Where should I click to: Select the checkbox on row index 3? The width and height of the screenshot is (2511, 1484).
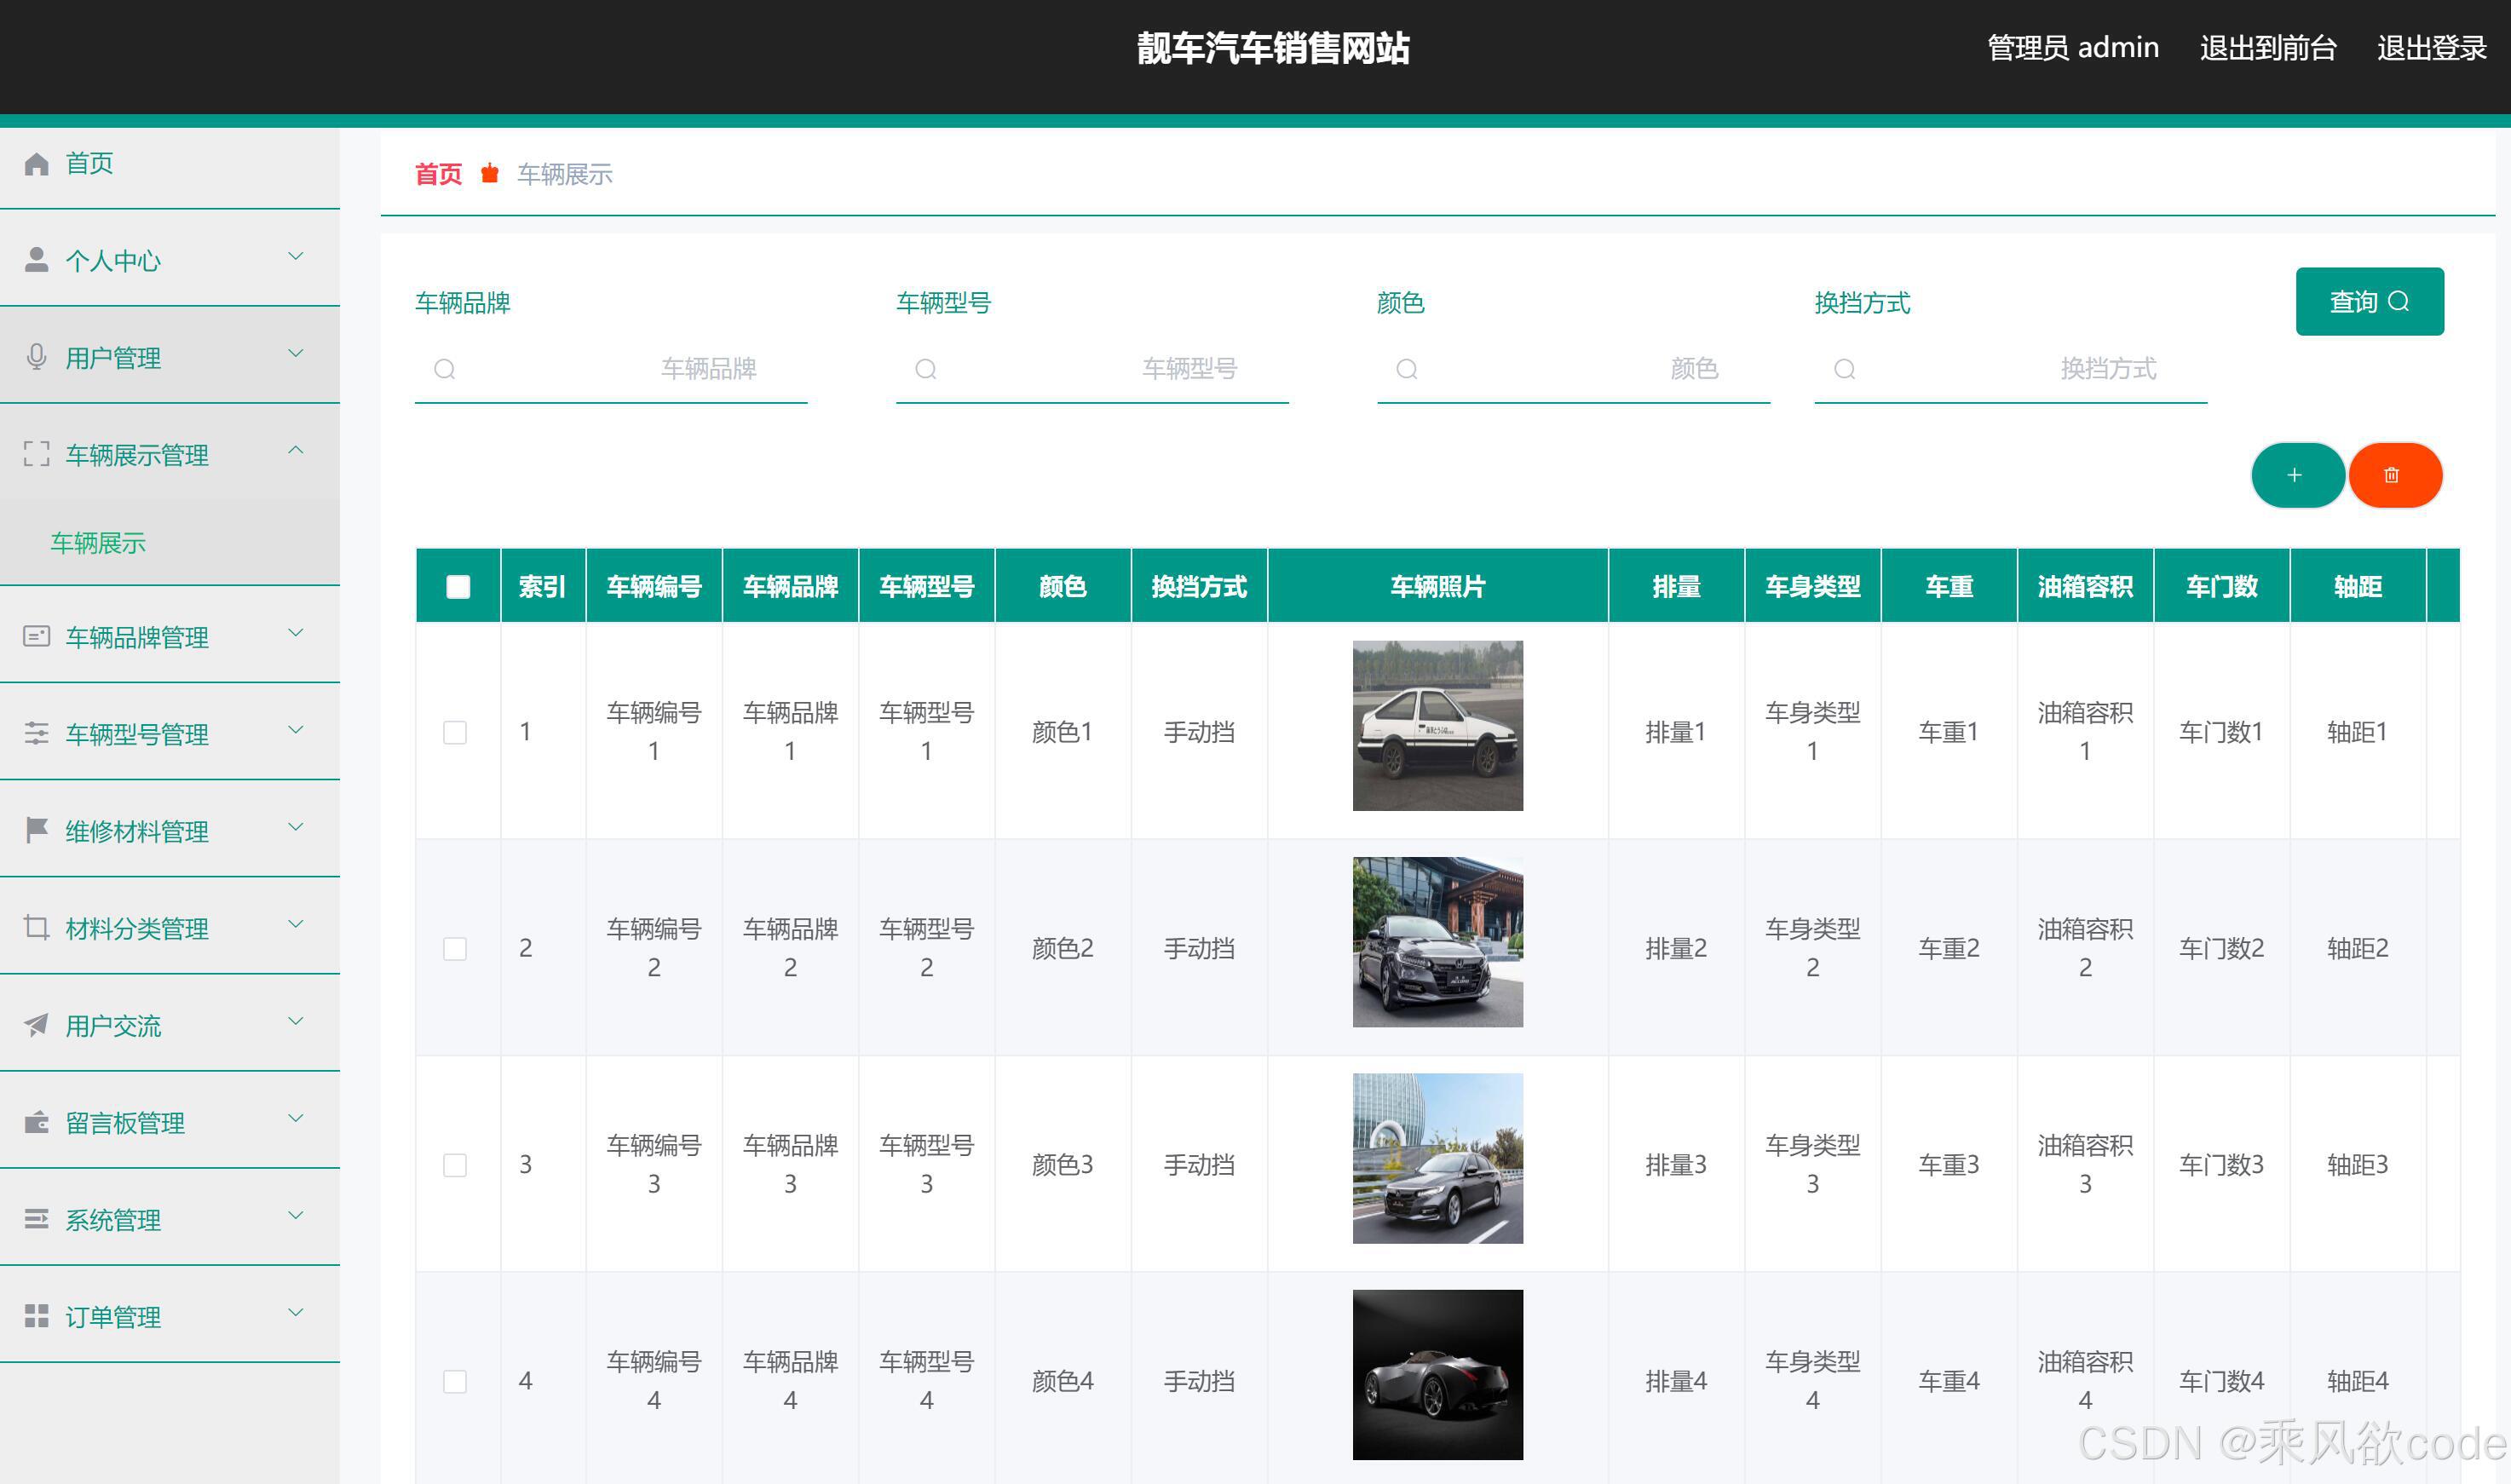[x=456, y=1164]
